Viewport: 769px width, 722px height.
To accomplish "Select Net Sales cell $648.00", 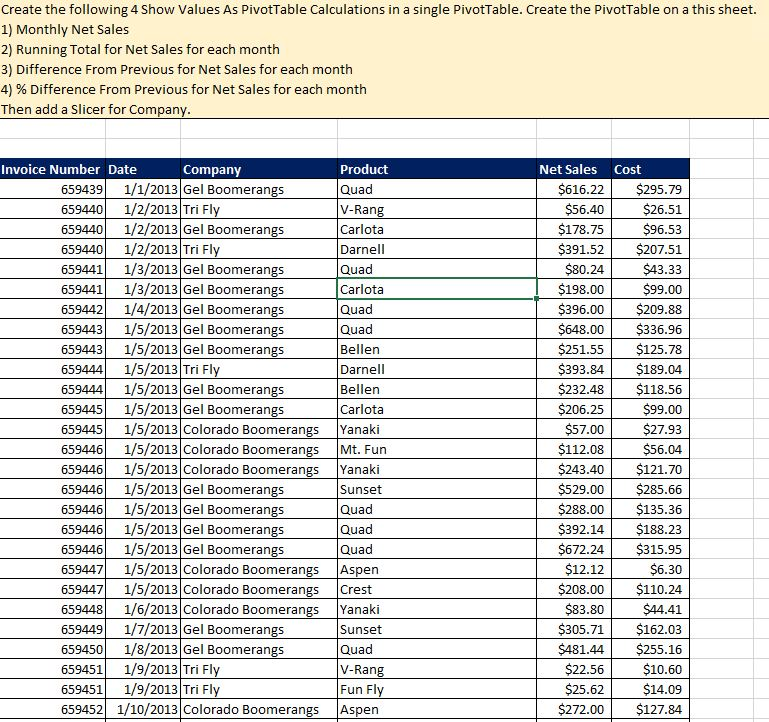I will [574, 330].
